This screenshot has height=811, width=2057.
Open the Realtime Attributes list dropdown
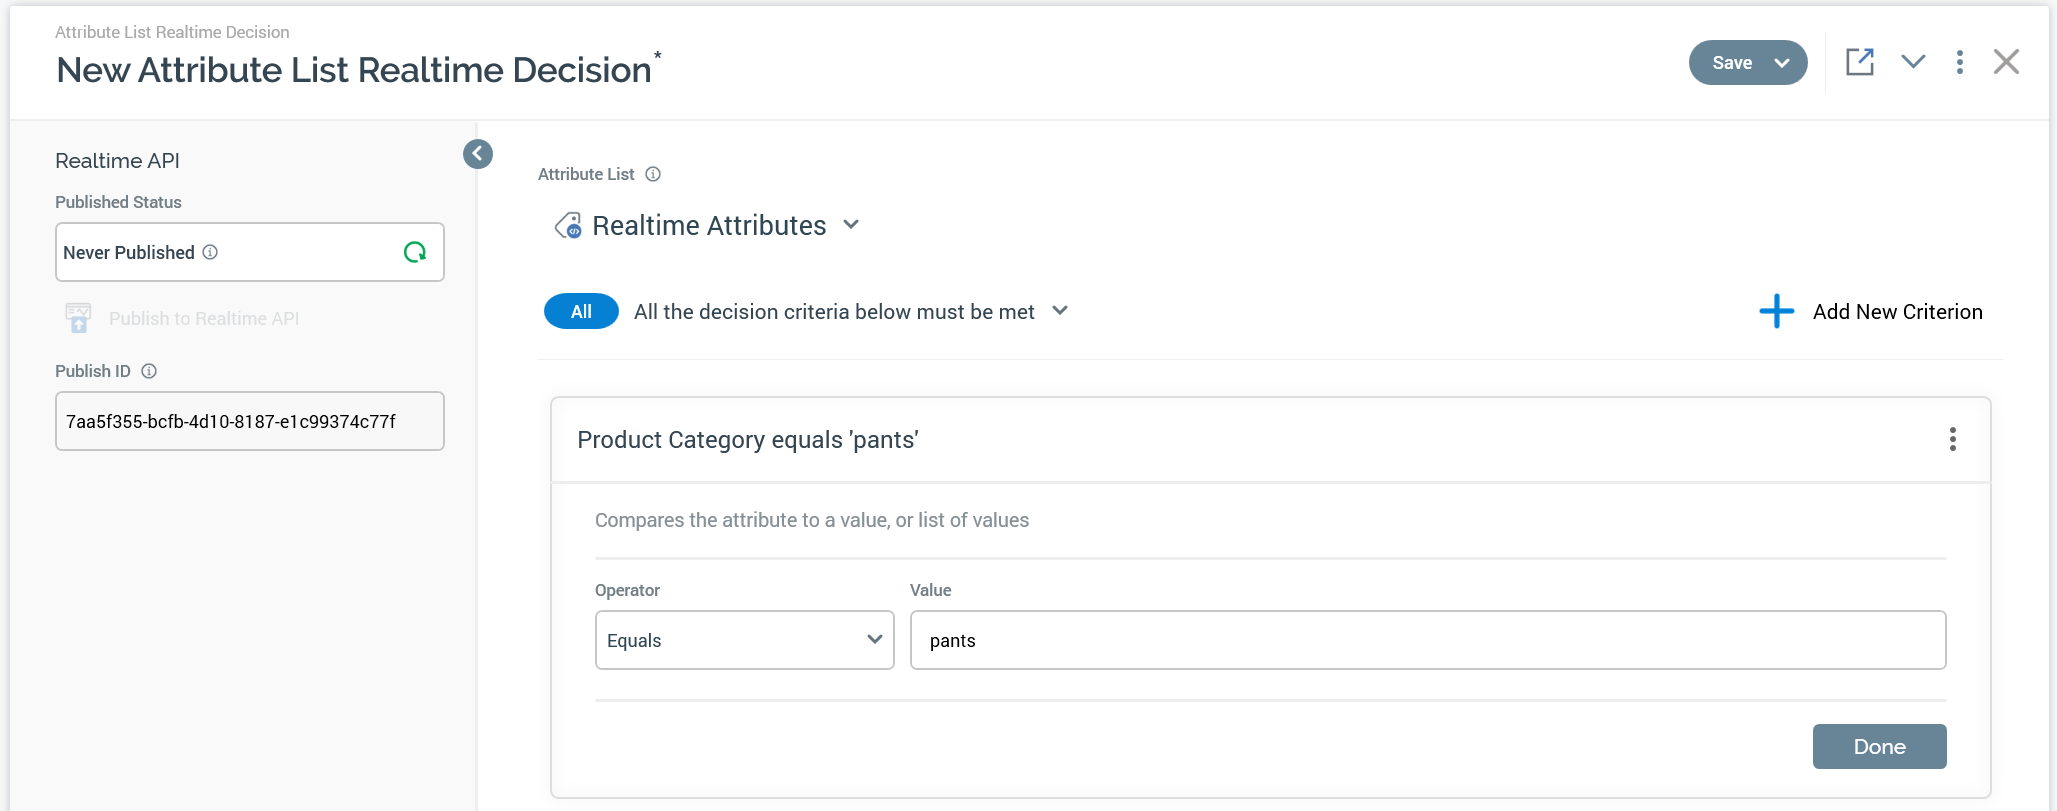pos(851,225)
